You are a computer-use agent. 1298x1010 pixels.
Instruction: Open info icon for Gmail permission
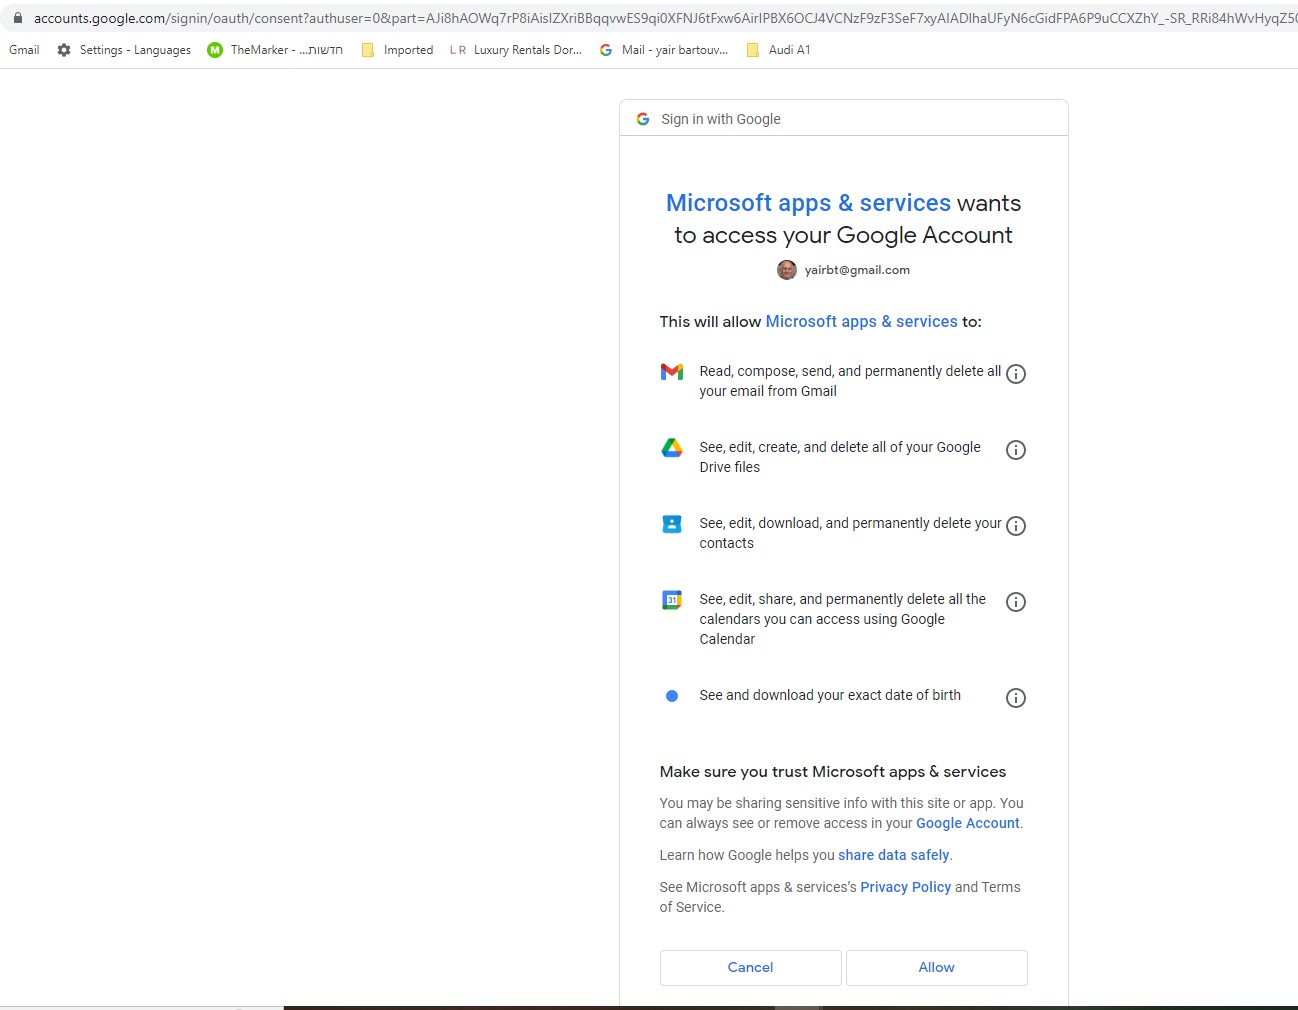1016,374
